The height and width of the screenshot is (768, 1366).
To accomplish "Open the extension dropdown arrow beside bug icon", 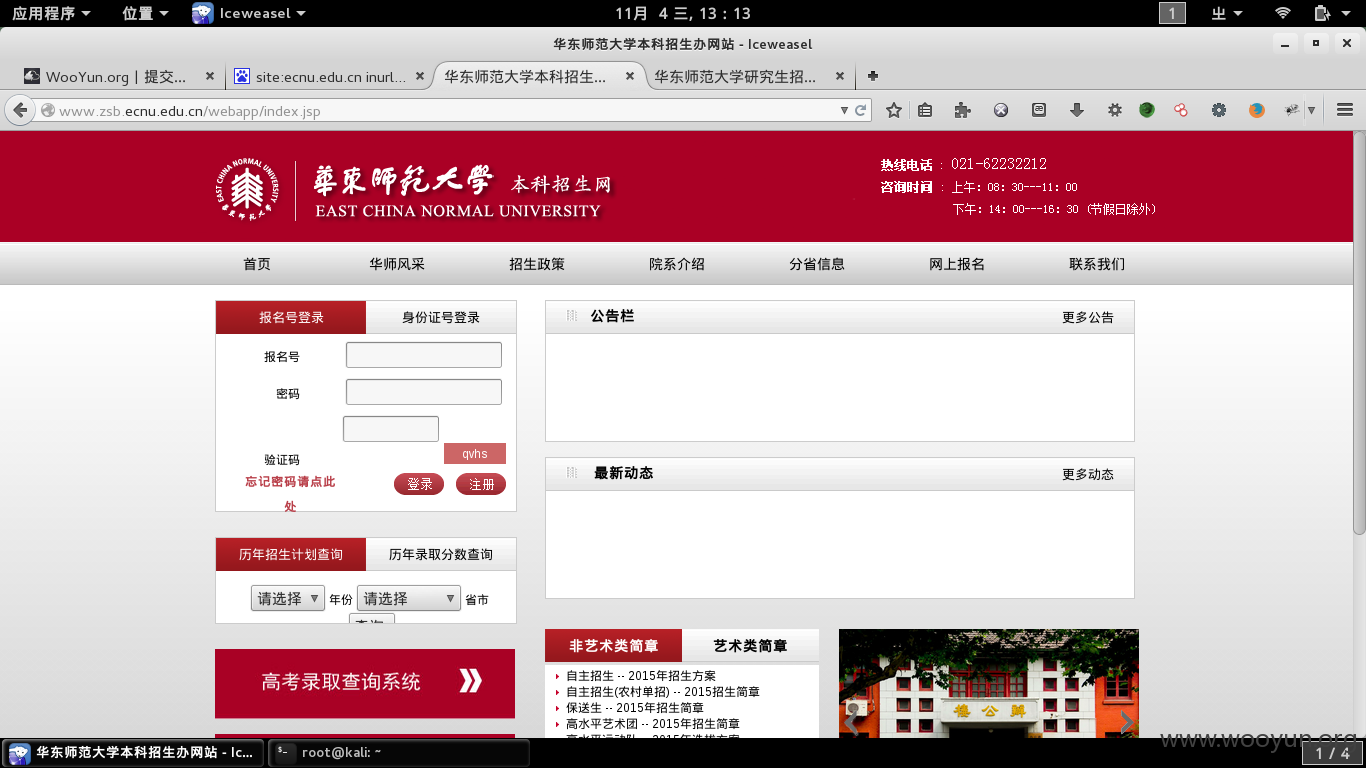I will pos(1311,111).
